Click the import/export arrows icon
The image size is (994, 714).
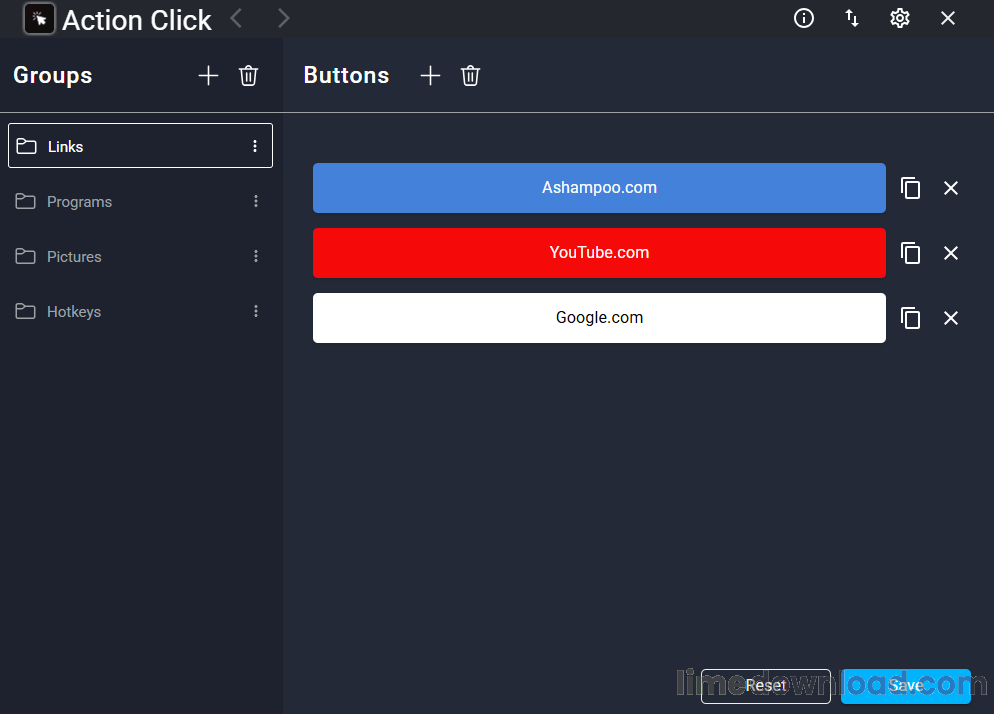point(851,18)
